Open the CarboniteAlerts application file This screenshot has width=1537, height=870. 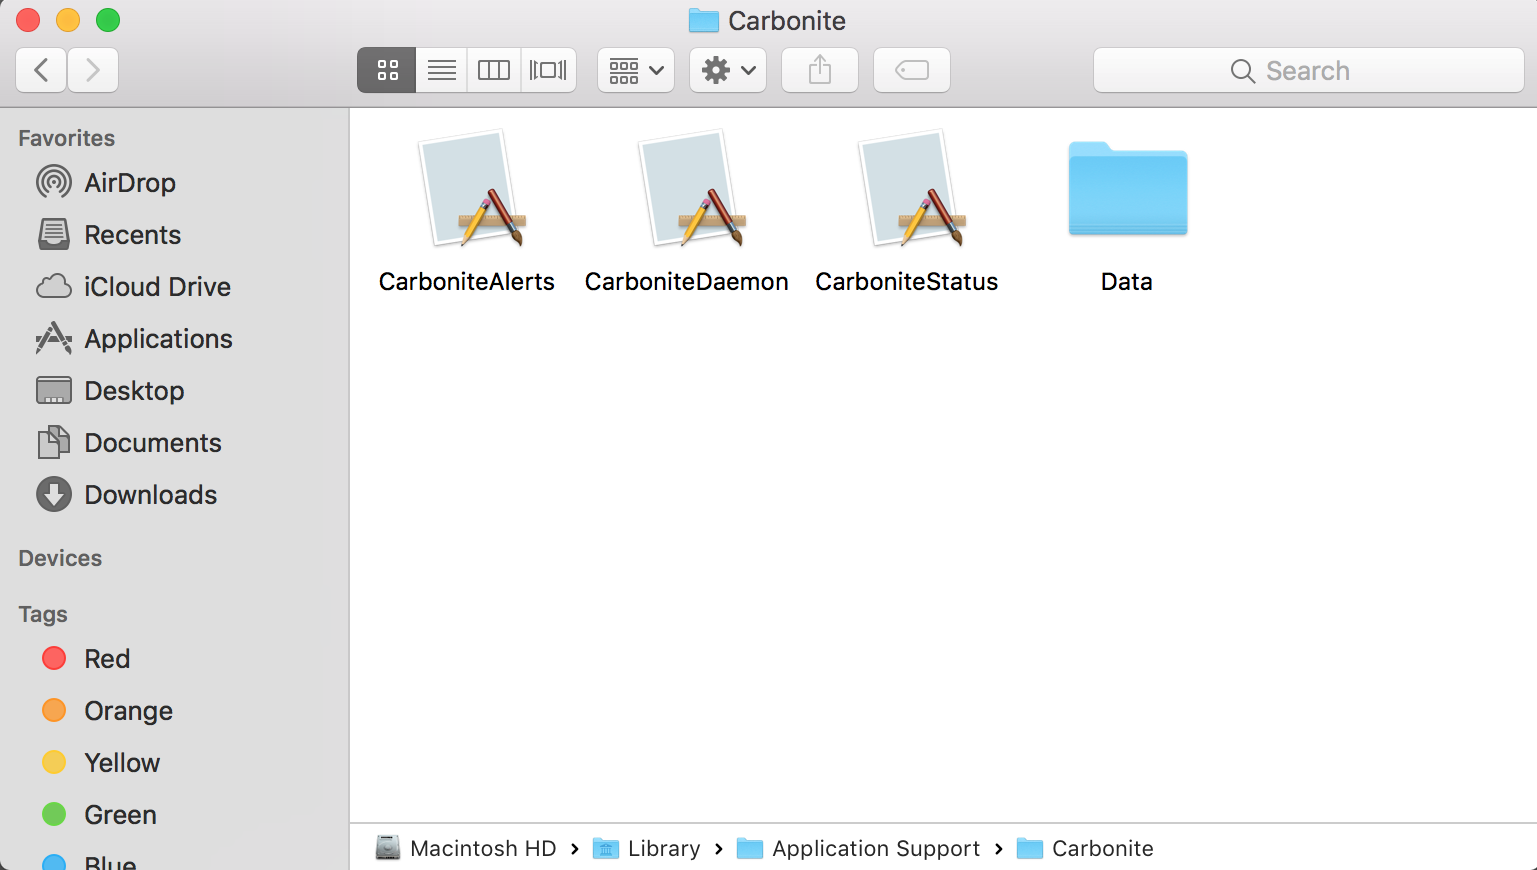[x=467, y=190]
